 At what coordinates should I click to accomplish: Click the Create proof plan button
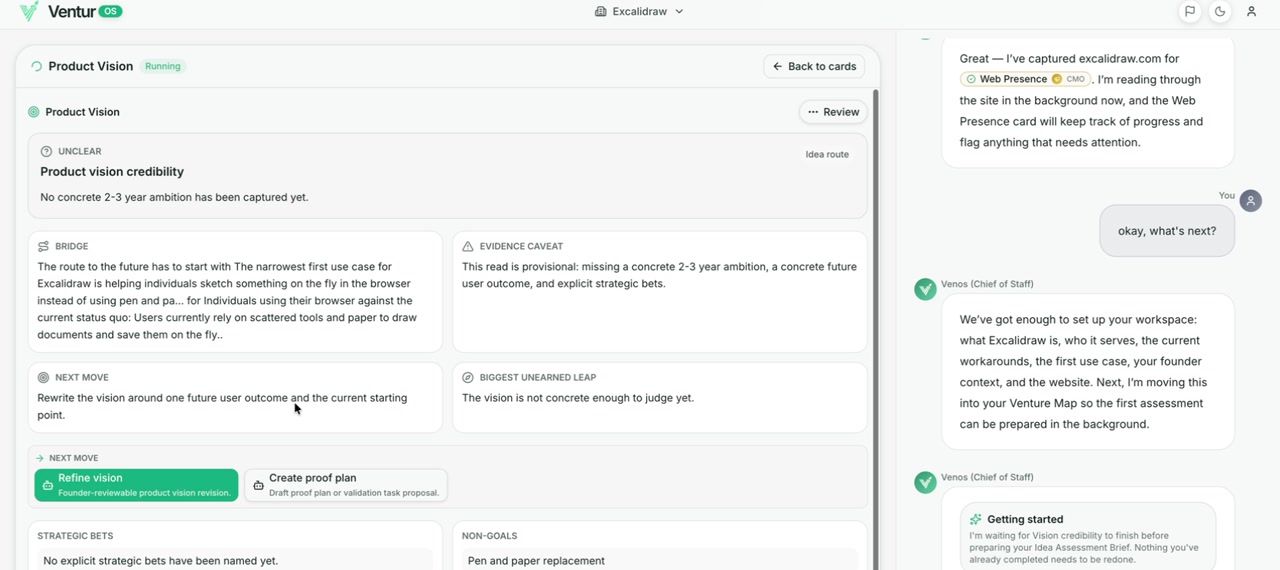346,485
